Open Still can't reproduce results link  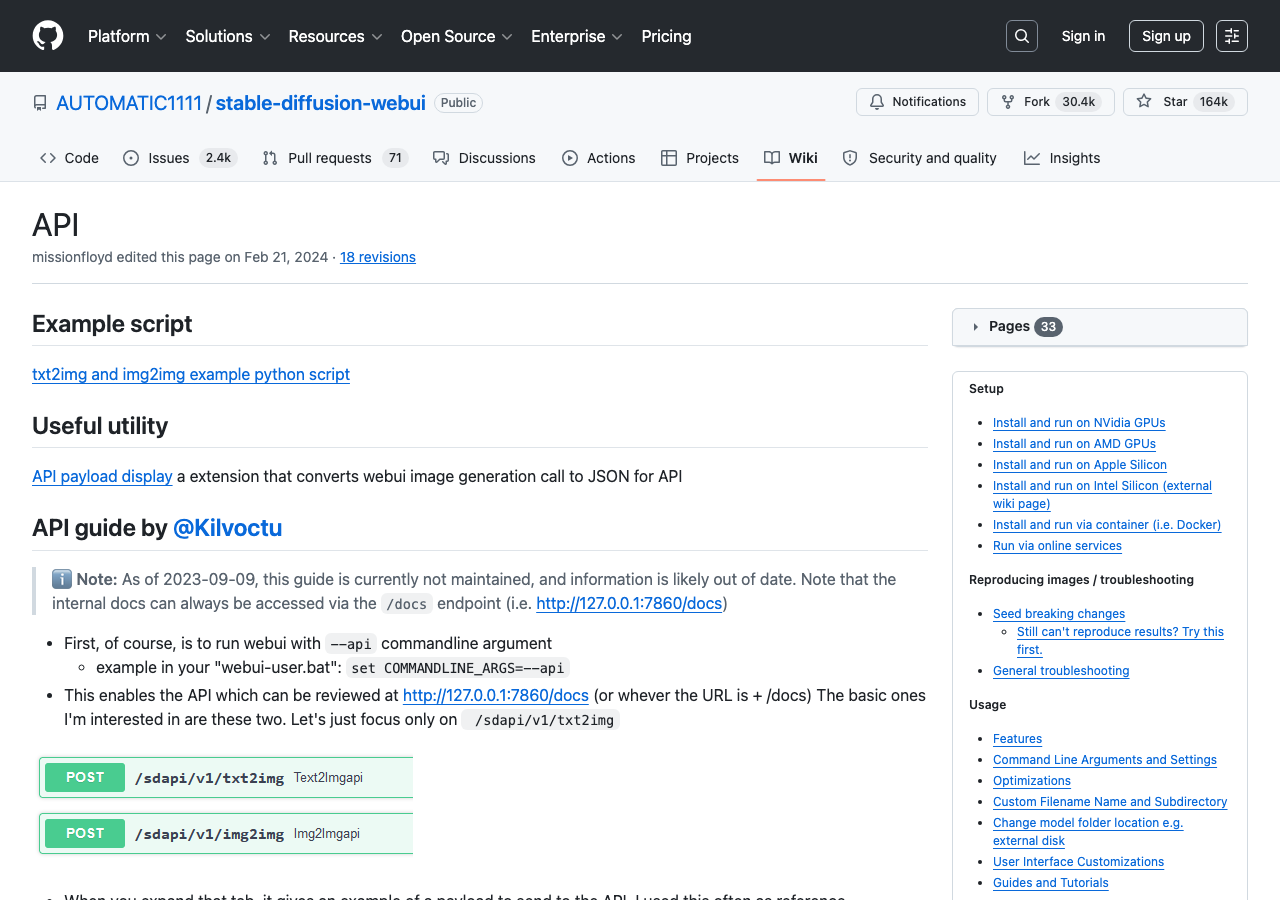pos(1120,641)
